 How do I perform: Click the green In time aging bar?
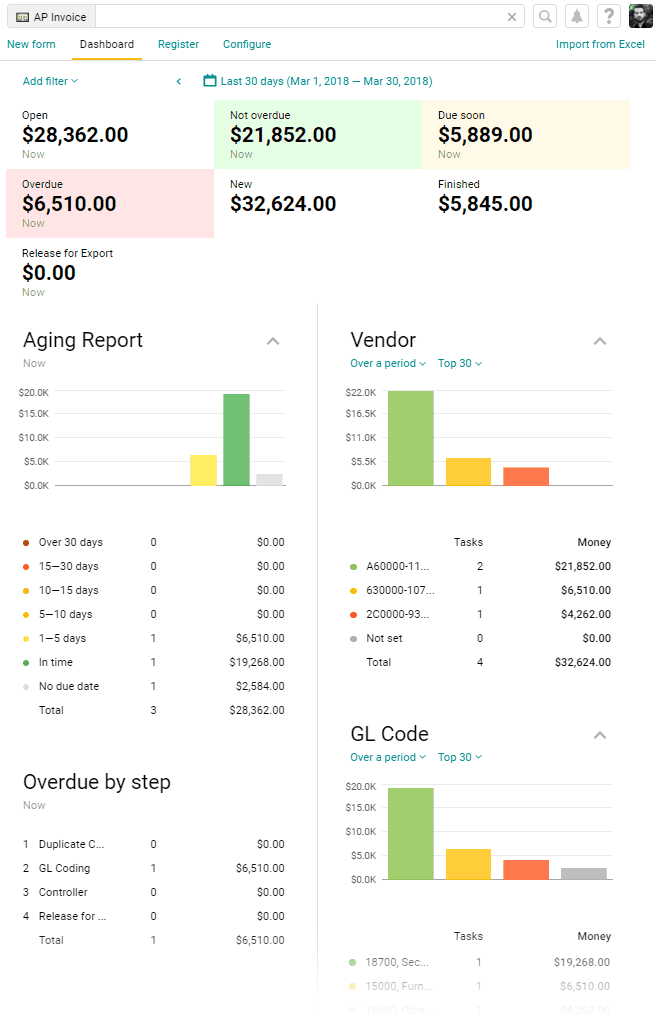(x=236, y=440)
